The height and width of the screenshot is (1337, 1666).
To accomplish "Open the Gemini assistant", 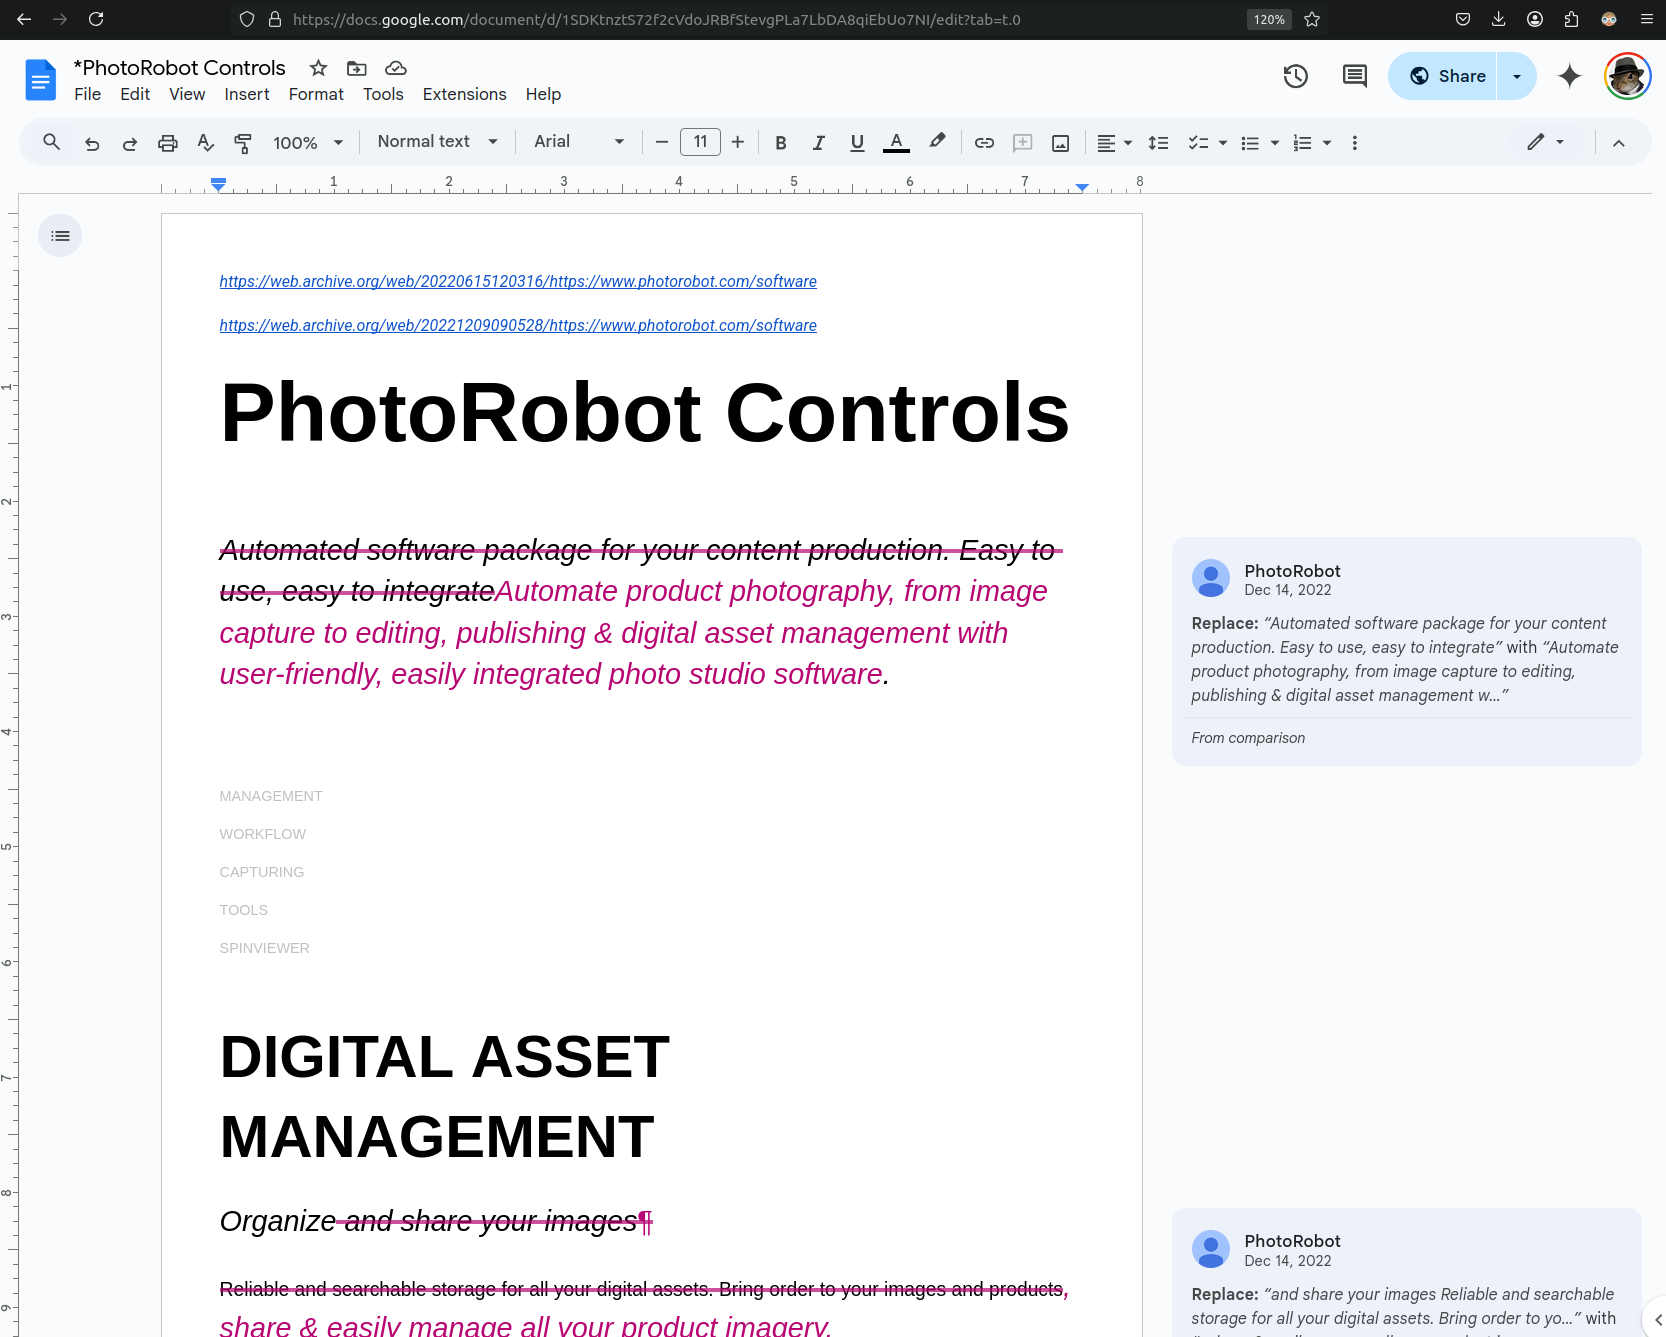I will pos(1570,76).
